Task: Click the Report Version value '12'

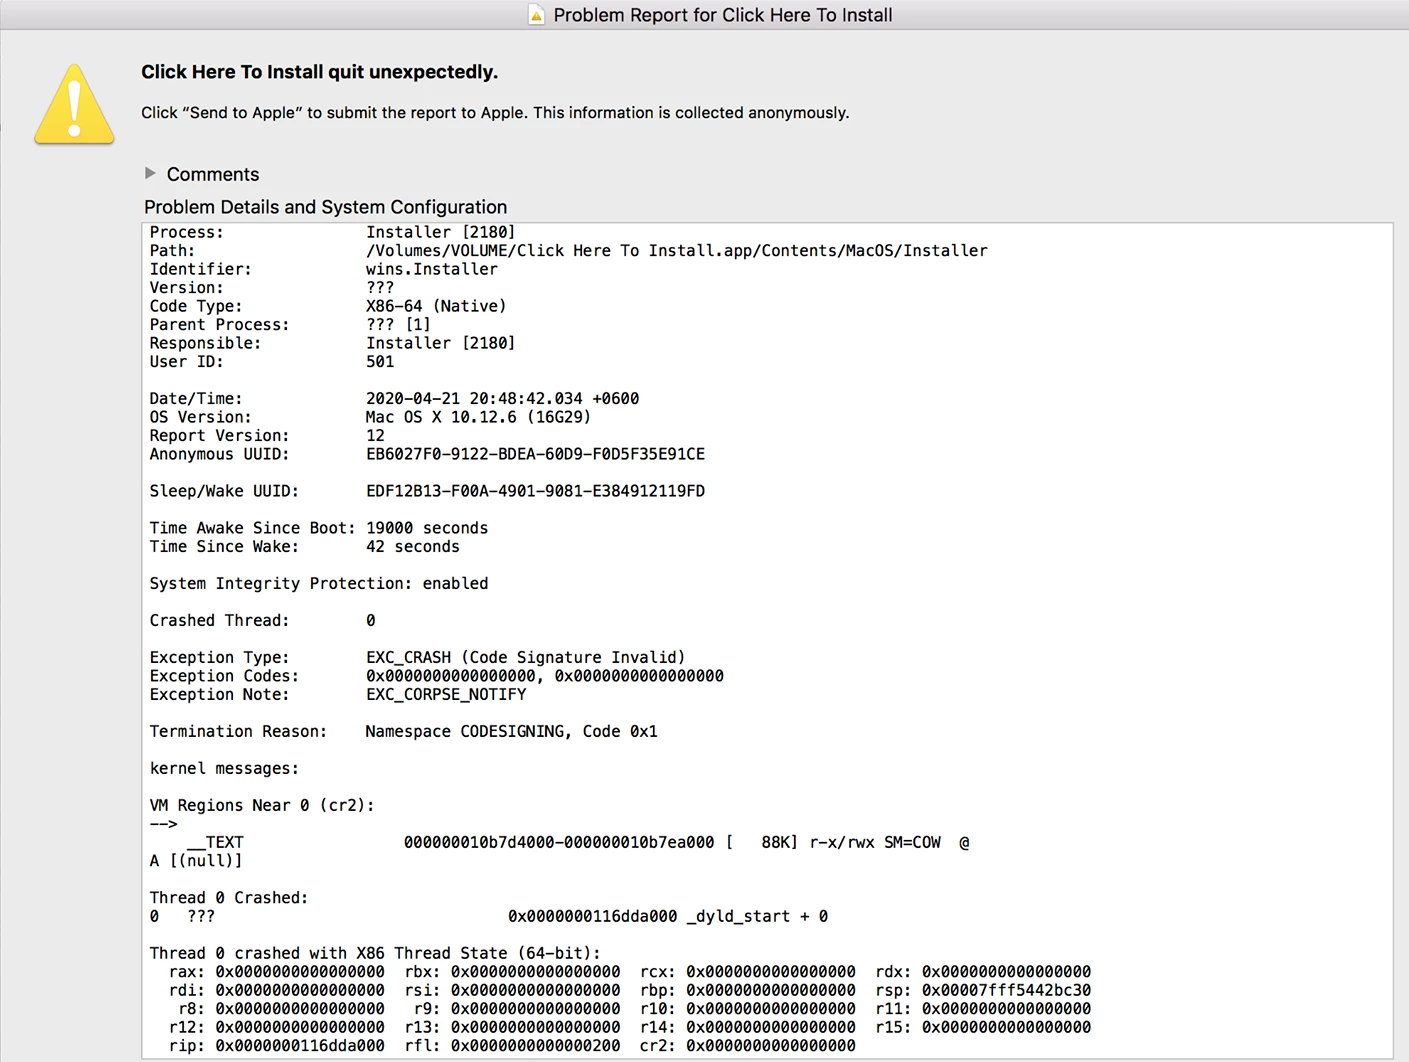Action: click(375, 436)
